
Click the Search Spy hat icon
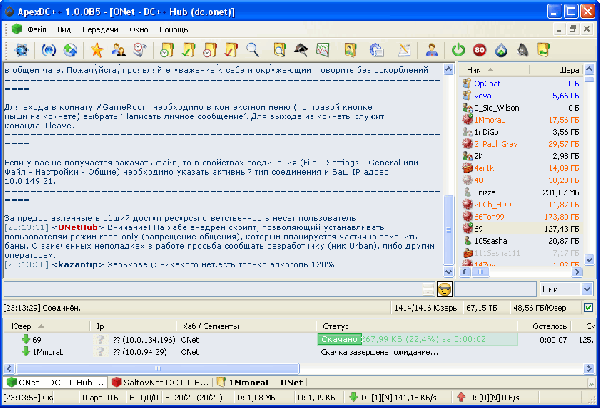click(x=301, y=50)
